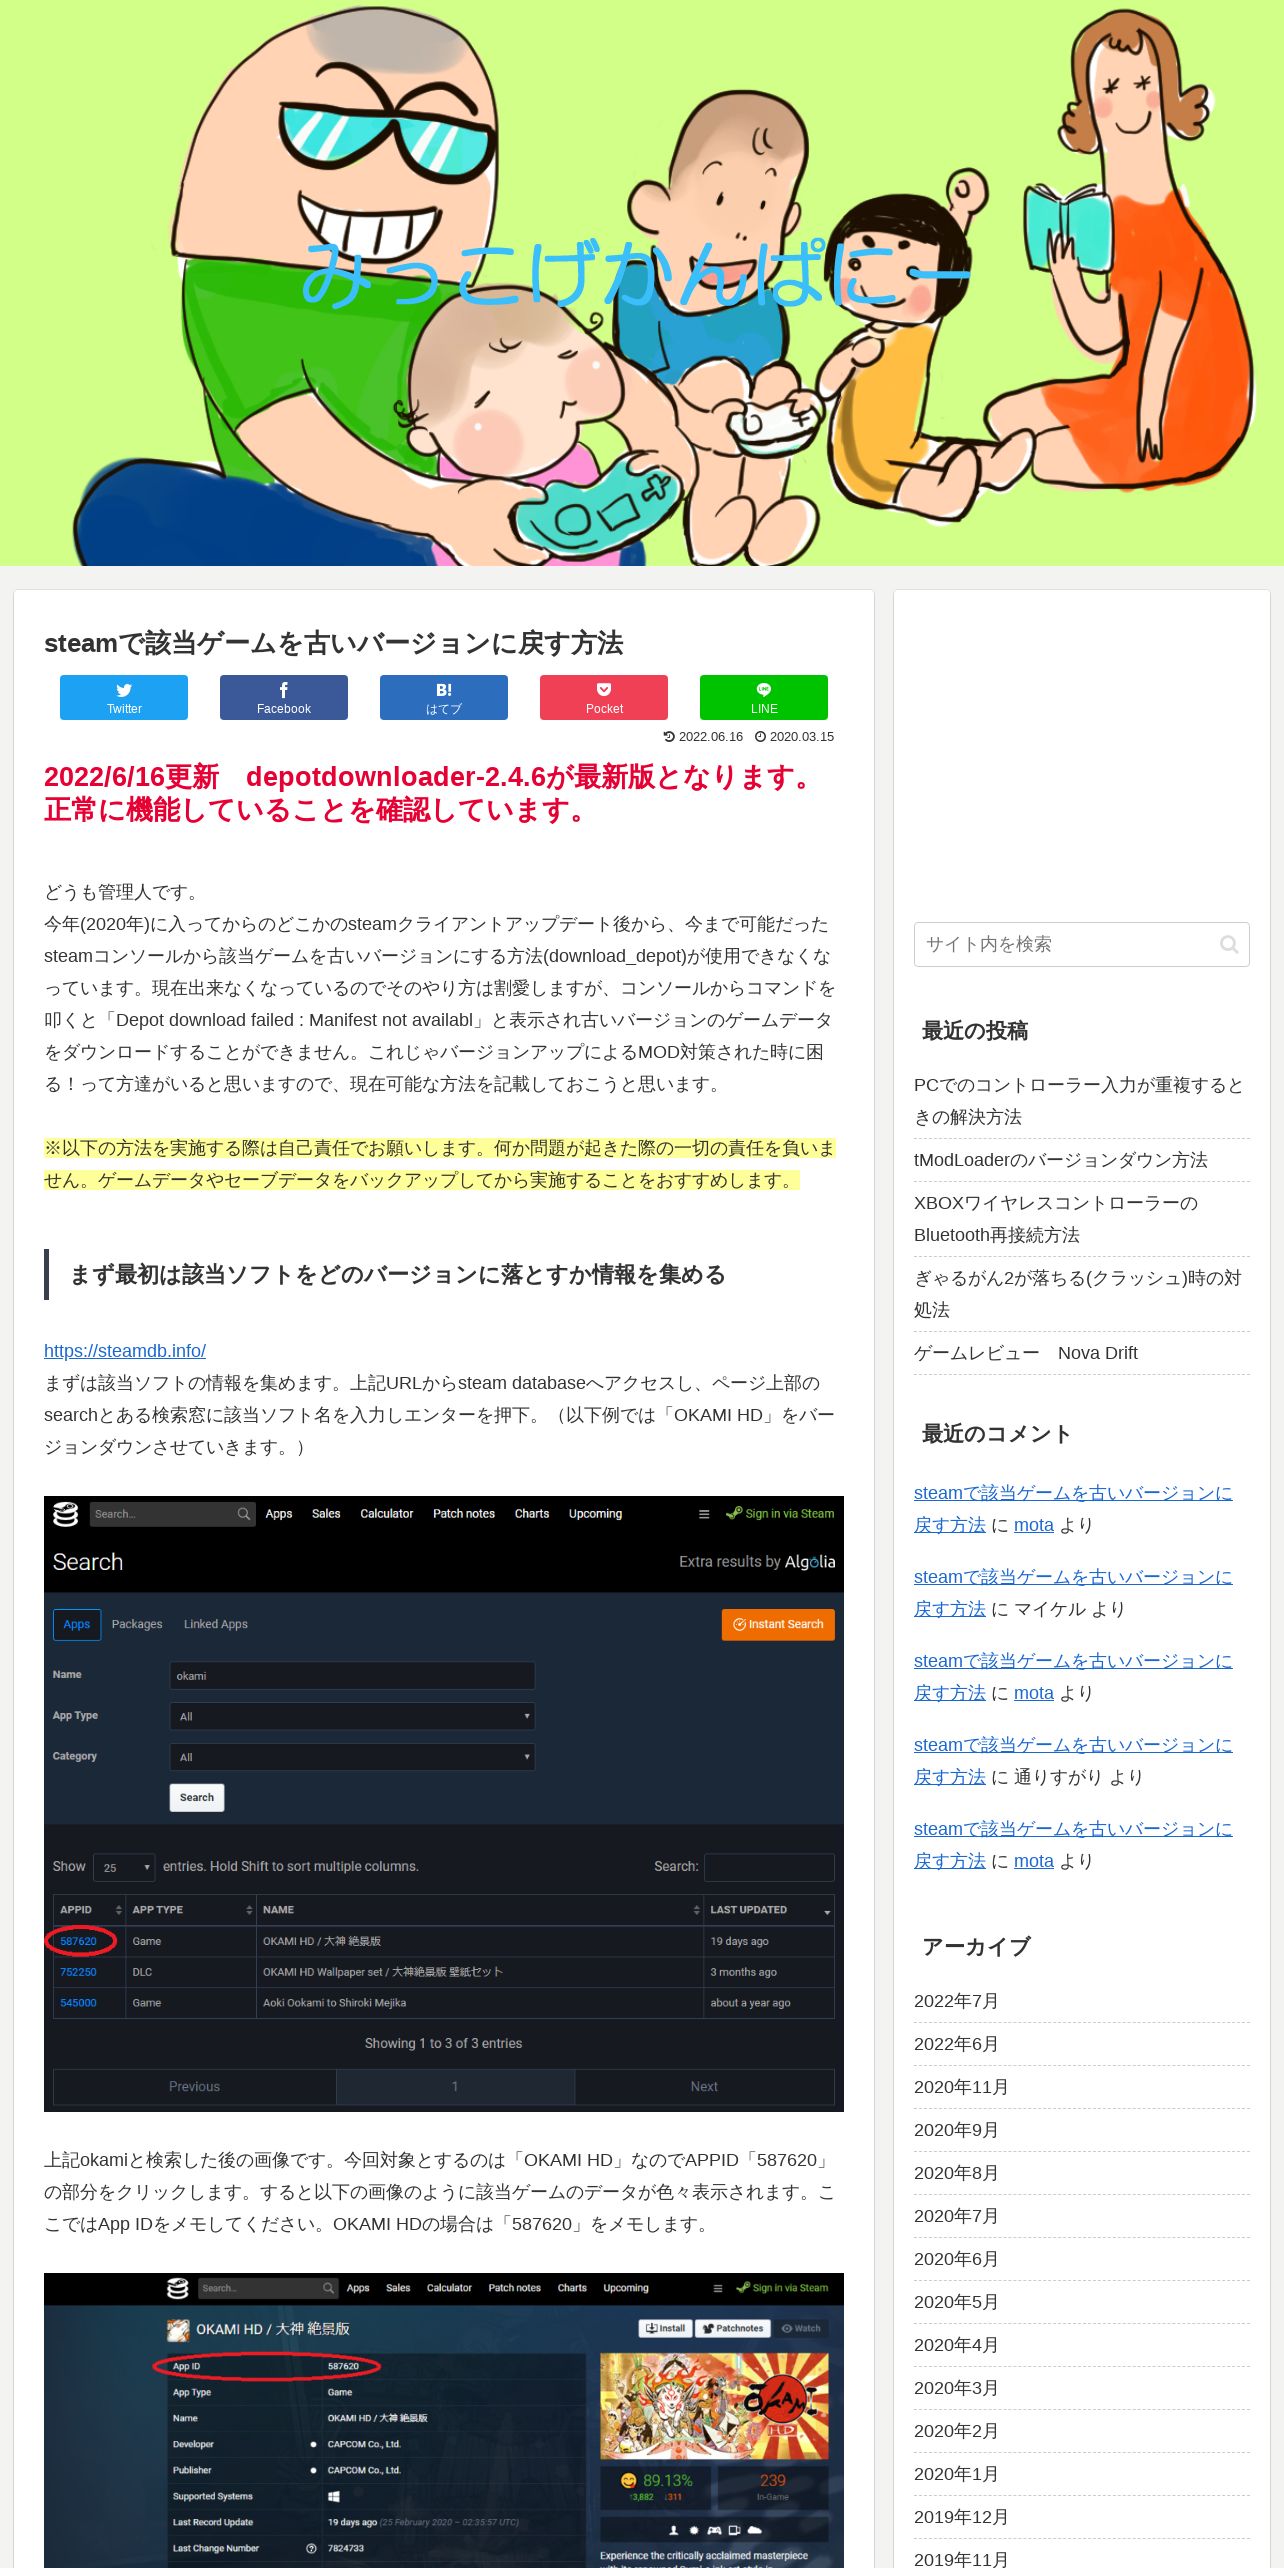
Task: Click the 最近の投稿 heading
Action: click(975, 1031)
